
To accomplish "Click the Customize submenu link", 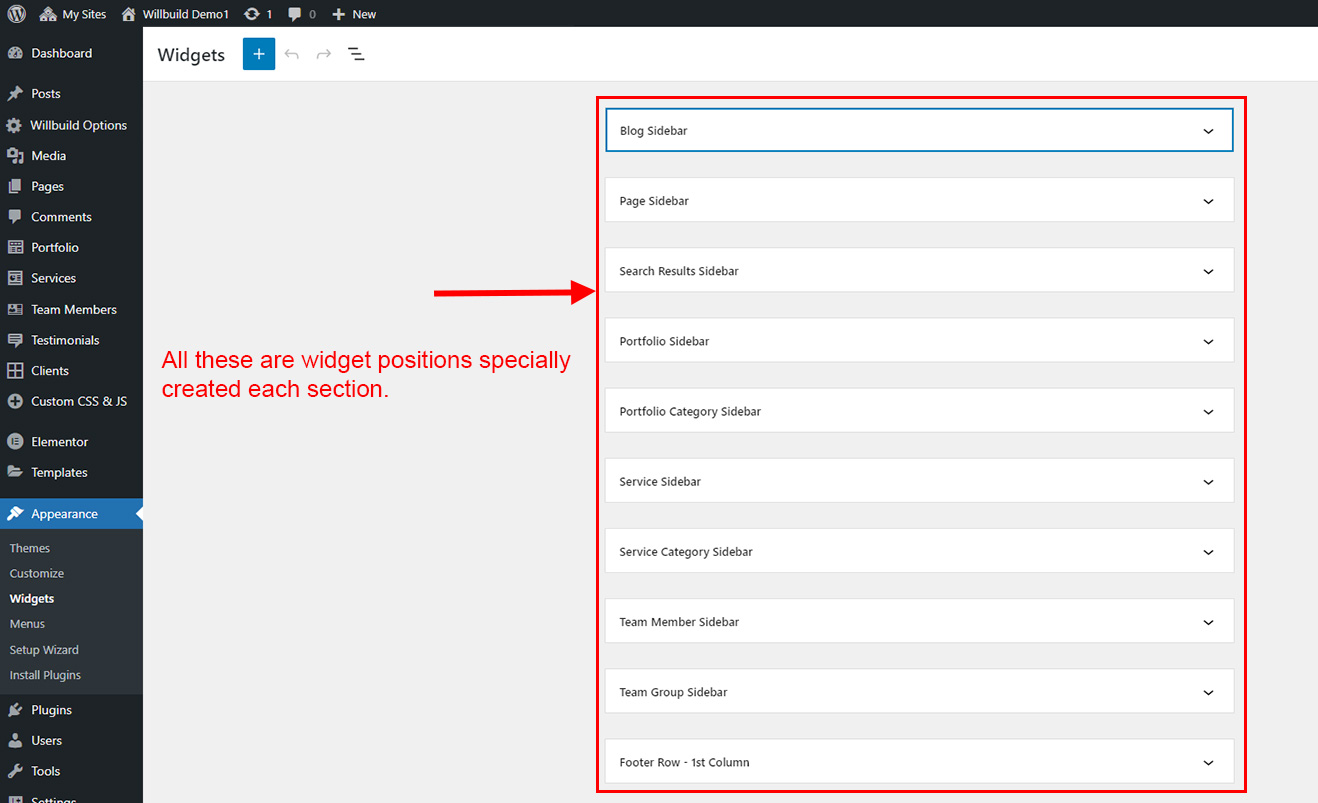I will 37,573.
